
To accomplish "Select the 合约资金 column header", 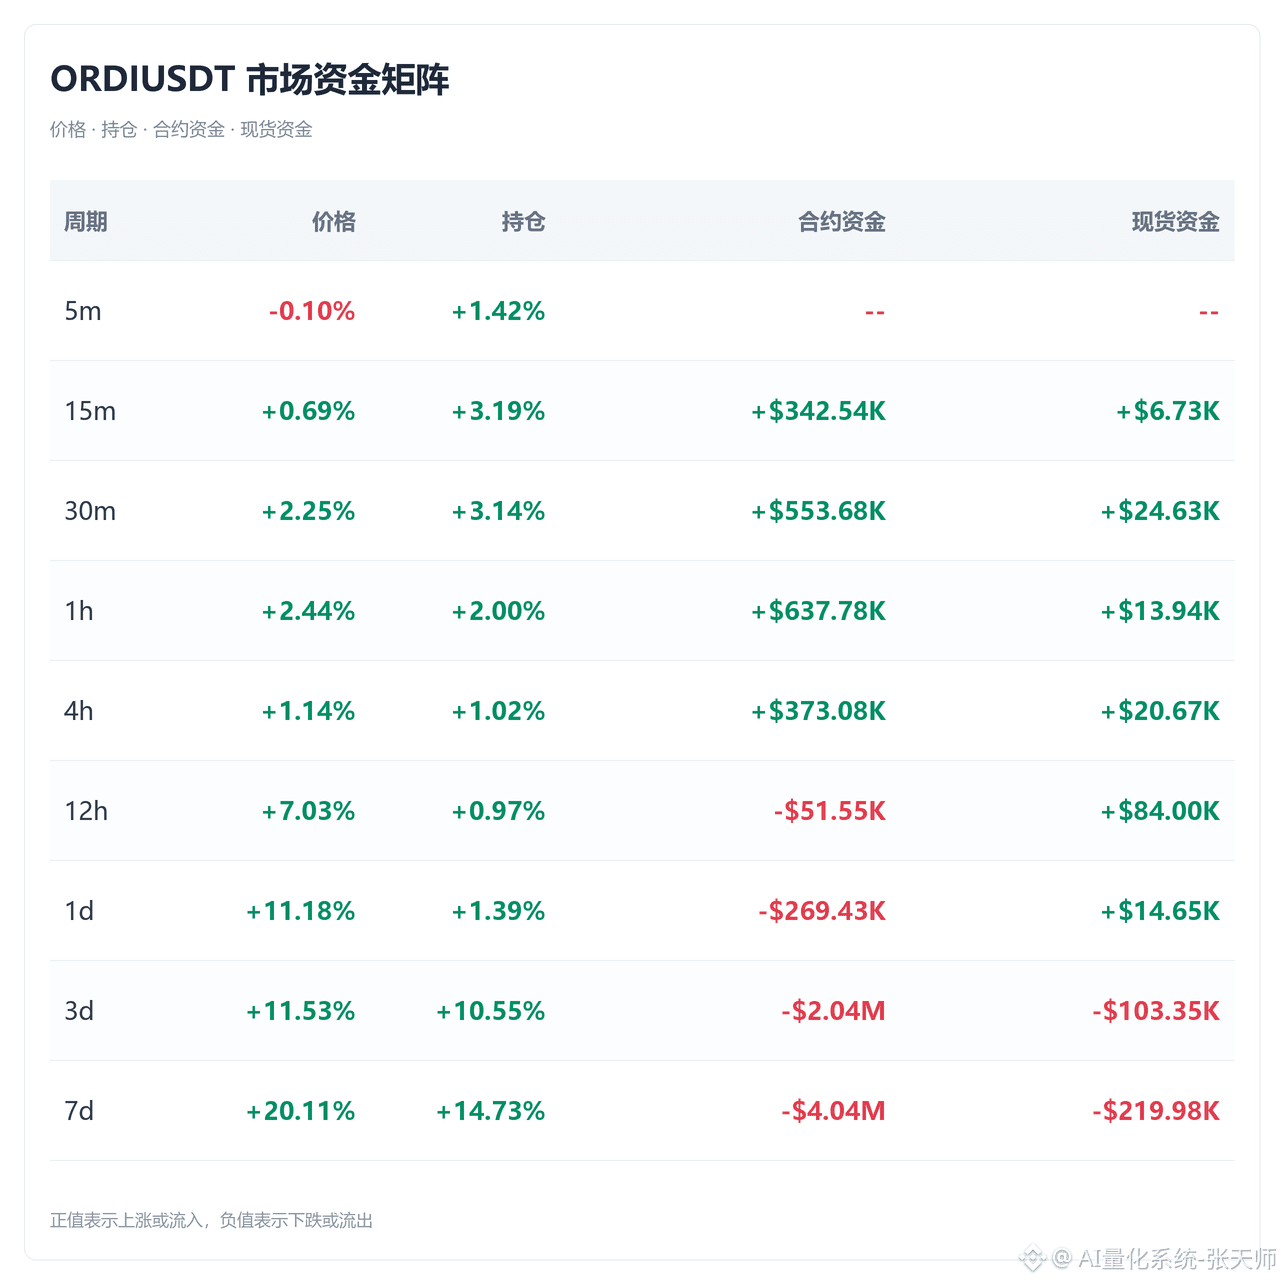I will (842, 221).
